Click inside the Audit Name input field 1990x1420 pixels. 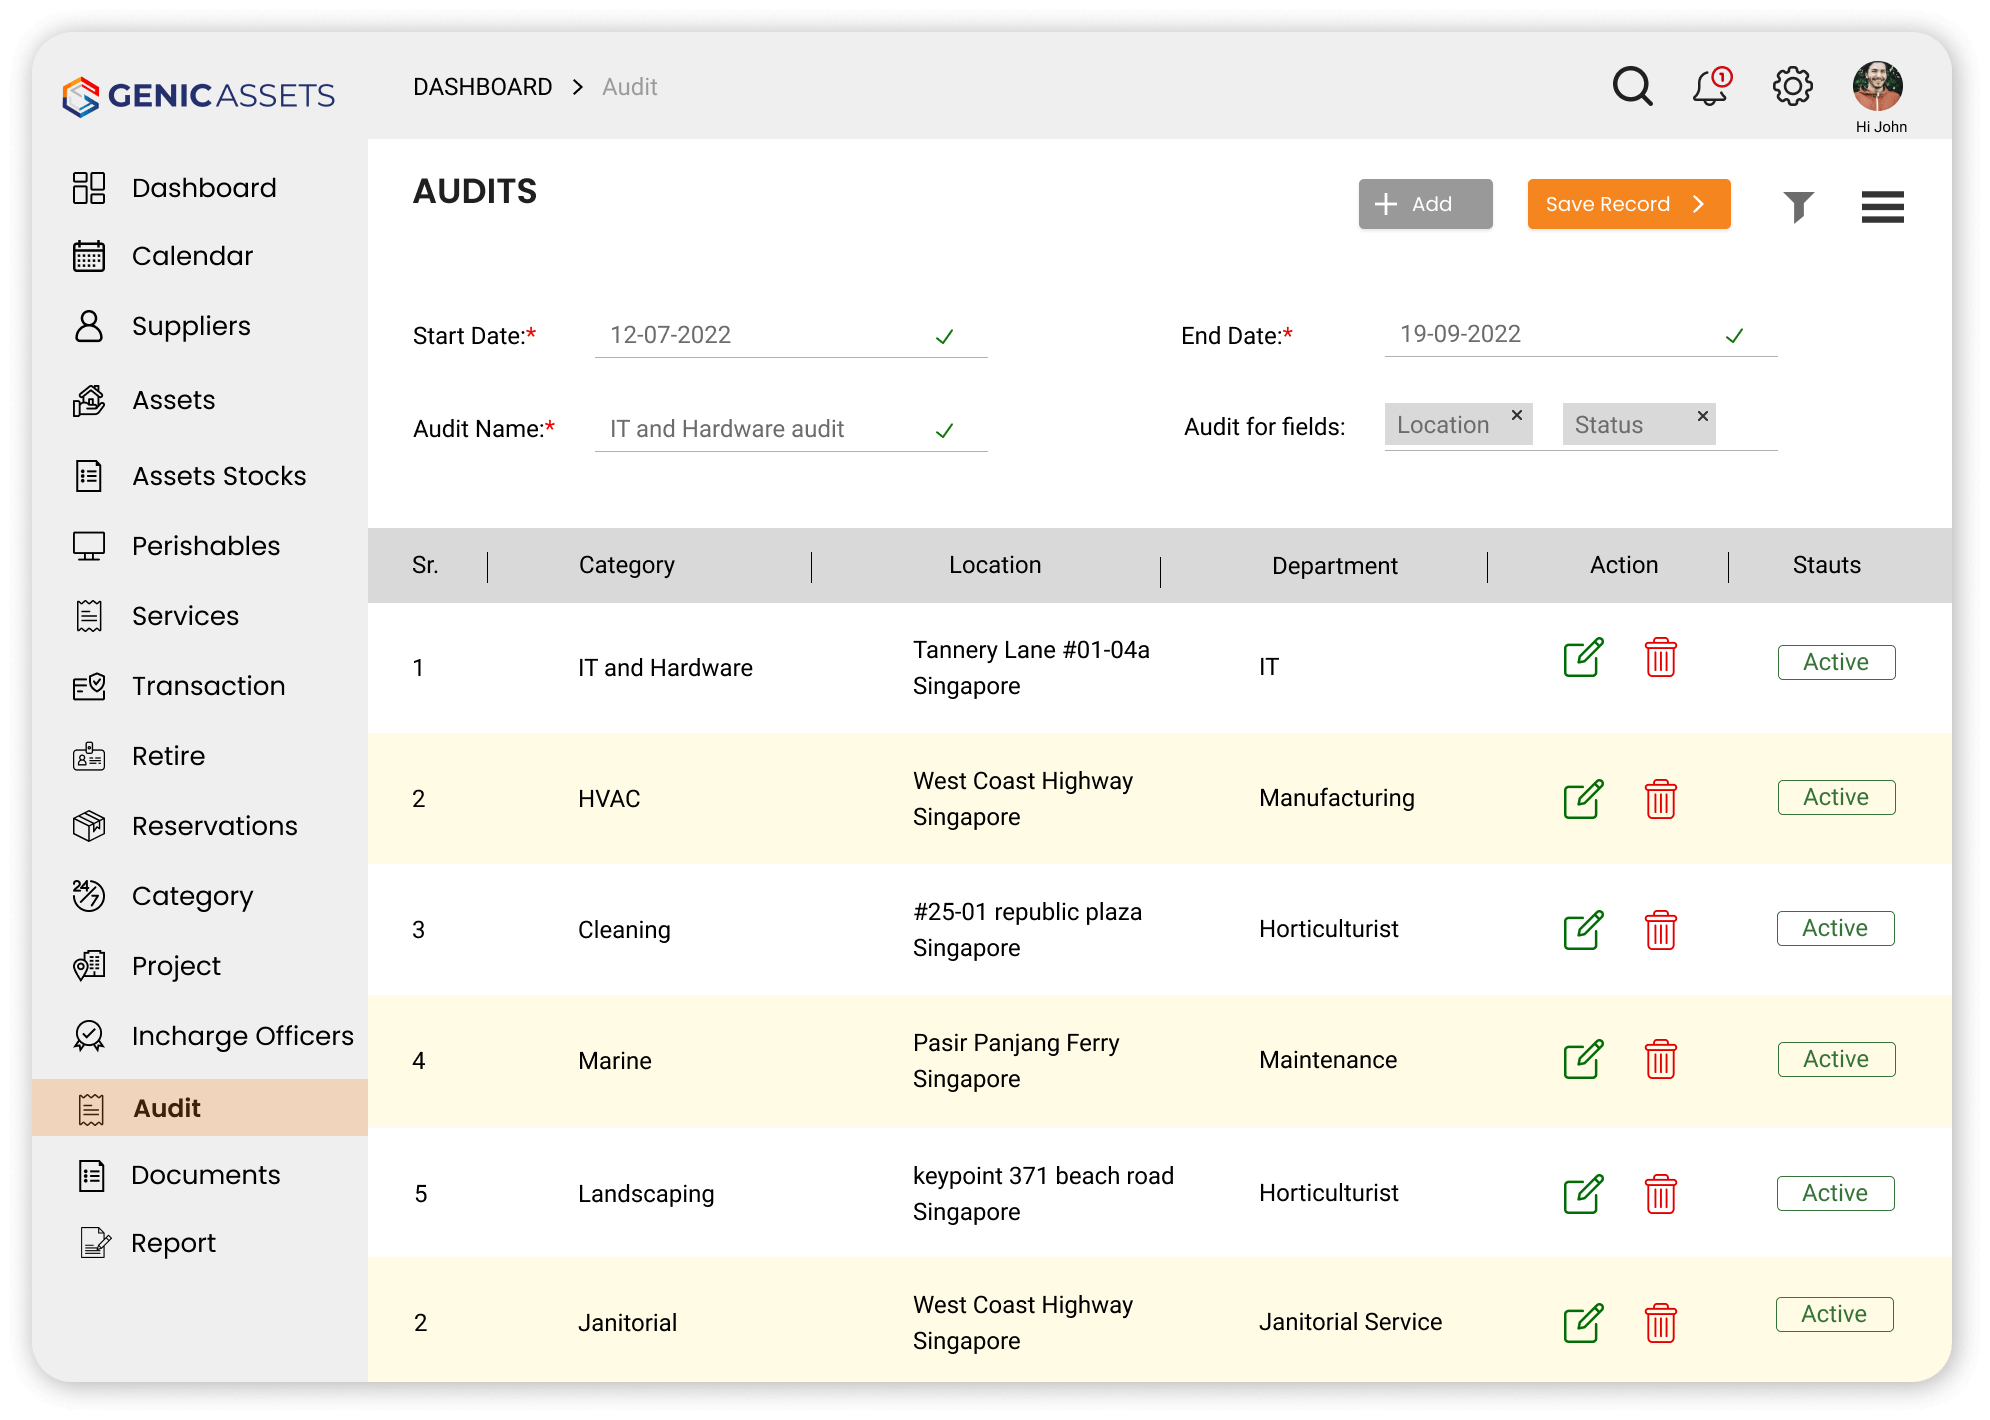[x=789, y=429]
